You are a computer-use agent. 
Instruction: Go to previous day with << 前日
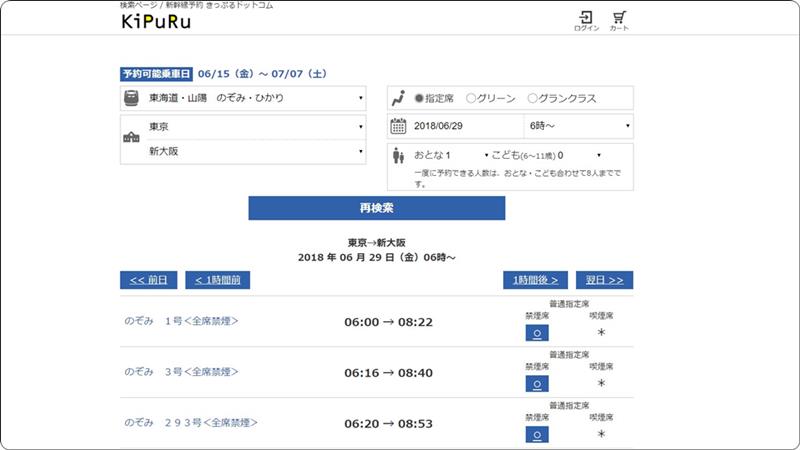[x=148, y=280]
